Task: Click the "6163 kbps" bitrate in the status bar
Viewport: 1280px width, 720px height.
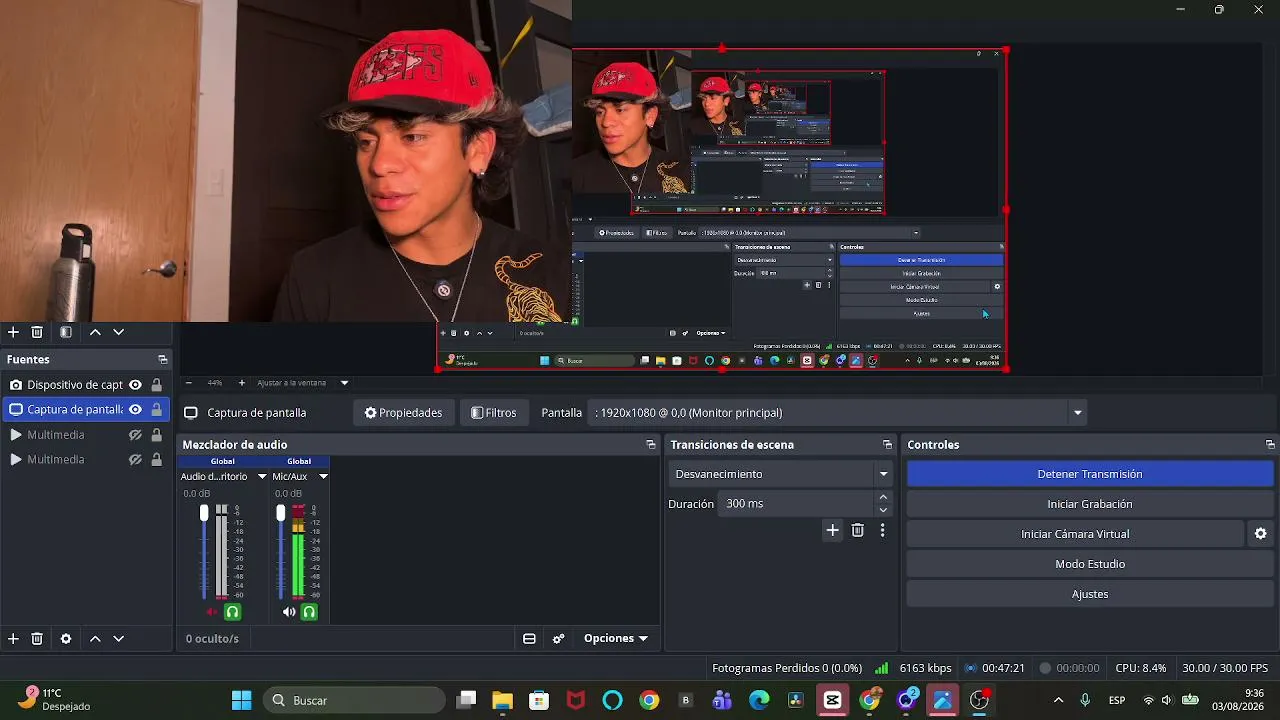Action: pyautogui.click(x=925, y=668)
